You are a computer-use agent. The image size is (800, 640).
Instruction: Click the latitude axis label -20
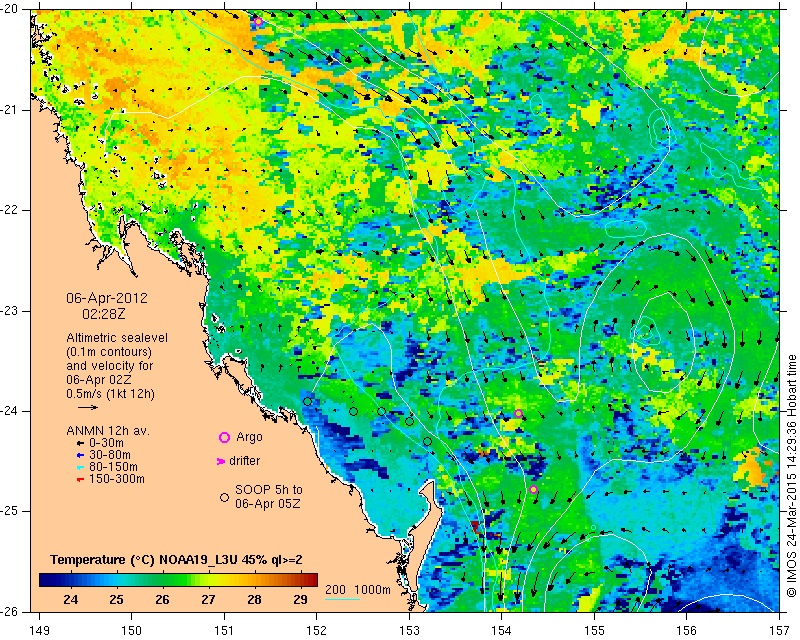(11, 10)
